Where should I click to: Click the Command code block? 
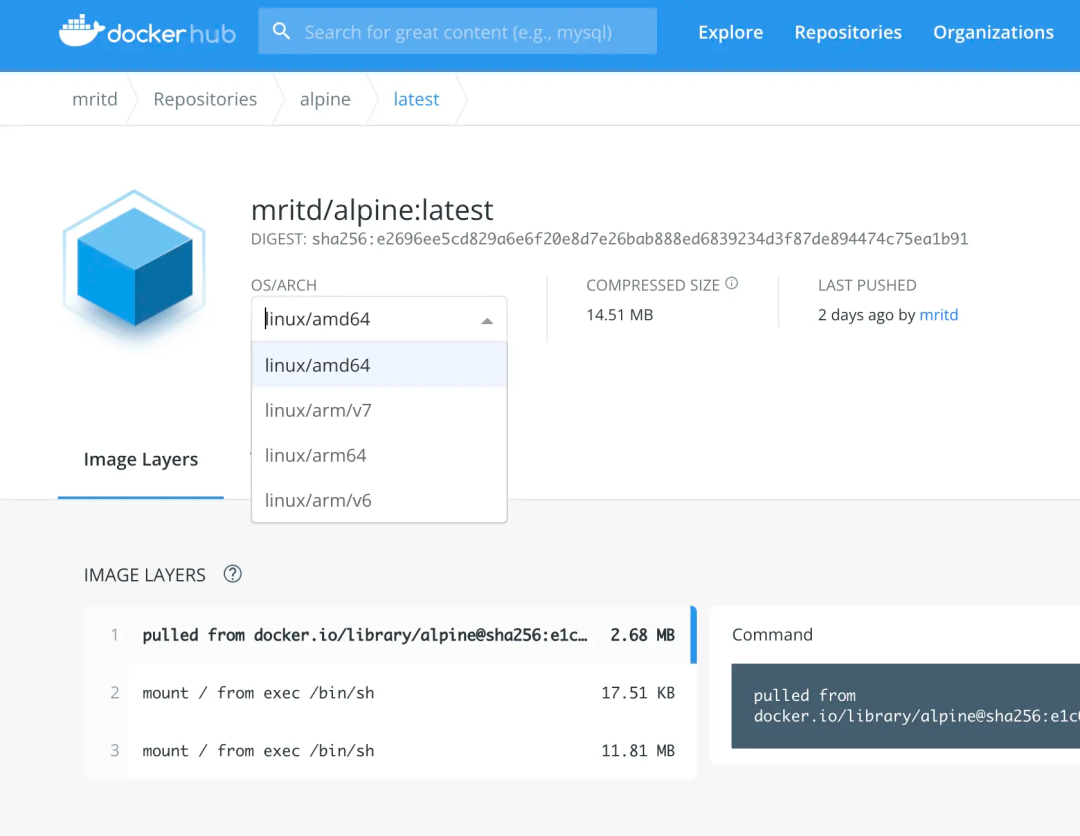tap(905, 706)
